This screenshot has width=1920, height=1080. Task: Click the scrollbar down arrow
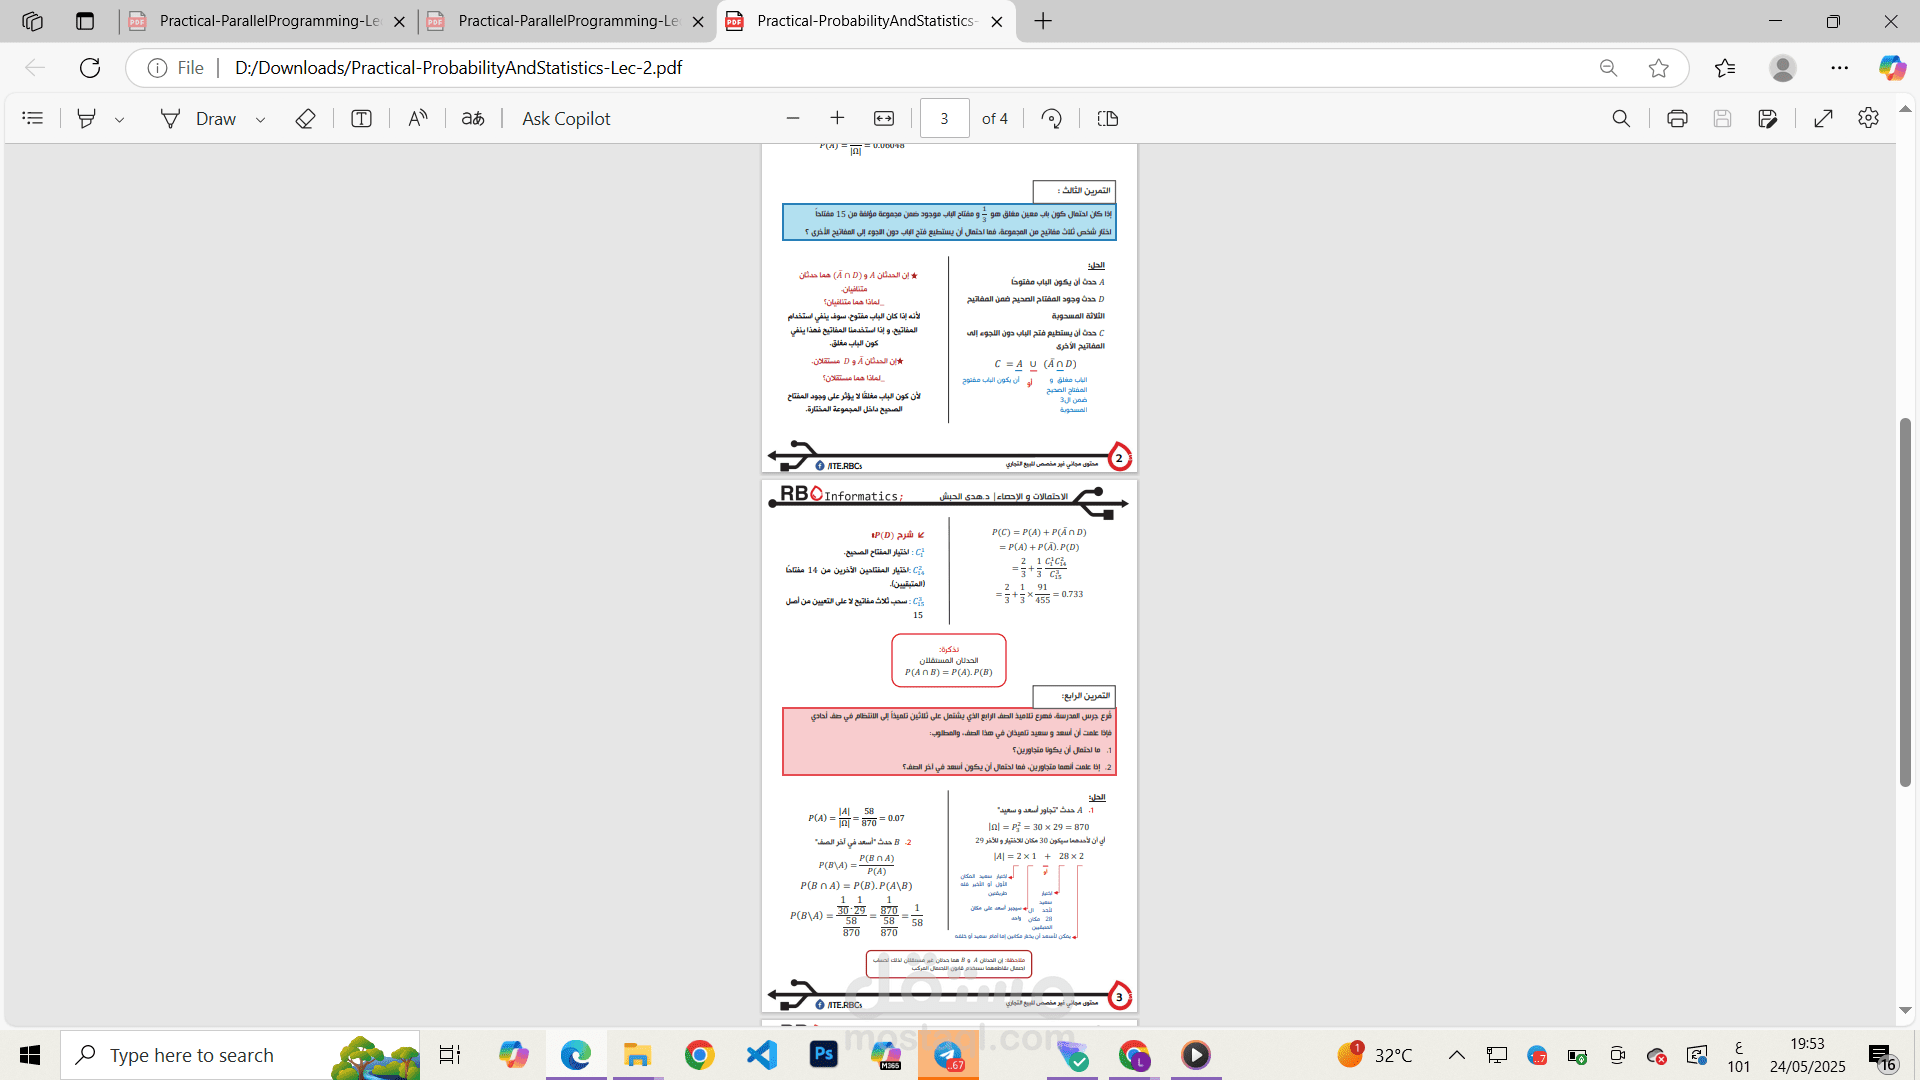[1905, 1011]
